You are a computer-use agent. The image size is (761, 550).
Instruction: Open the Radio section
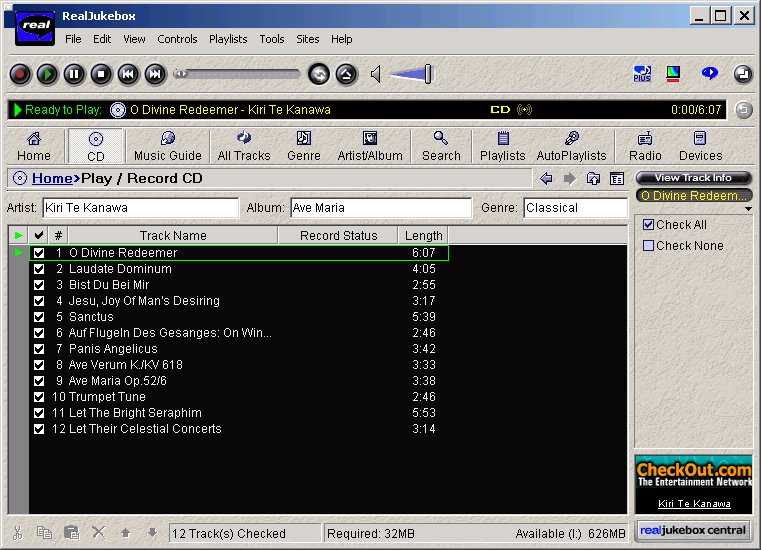[645, 146]
